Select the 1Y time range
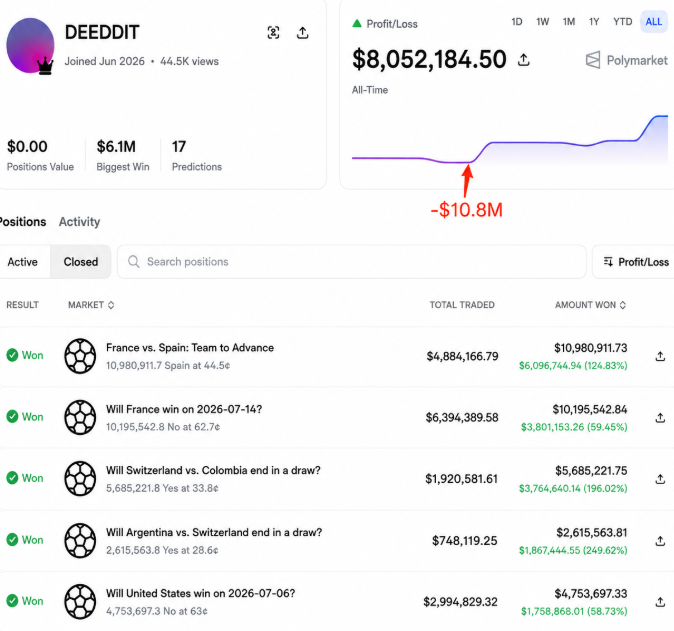The image size is (674, 631). point(594,22)
